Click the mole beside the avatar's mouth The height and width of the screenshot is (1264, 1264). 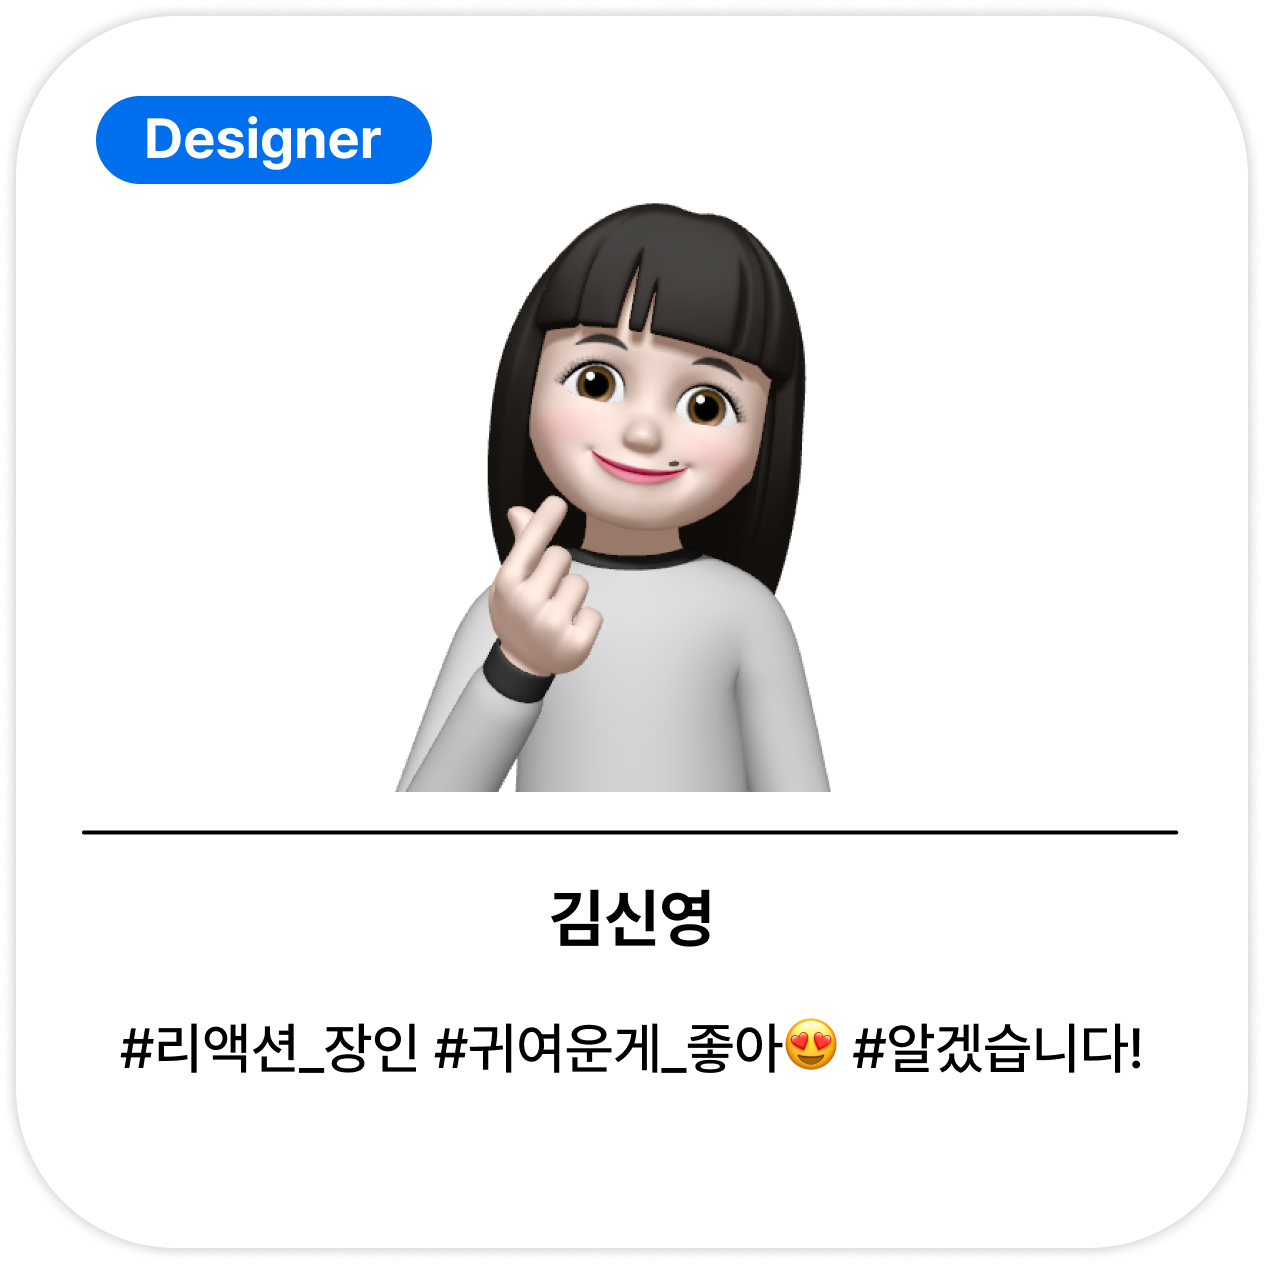click(x=673, y=462)
